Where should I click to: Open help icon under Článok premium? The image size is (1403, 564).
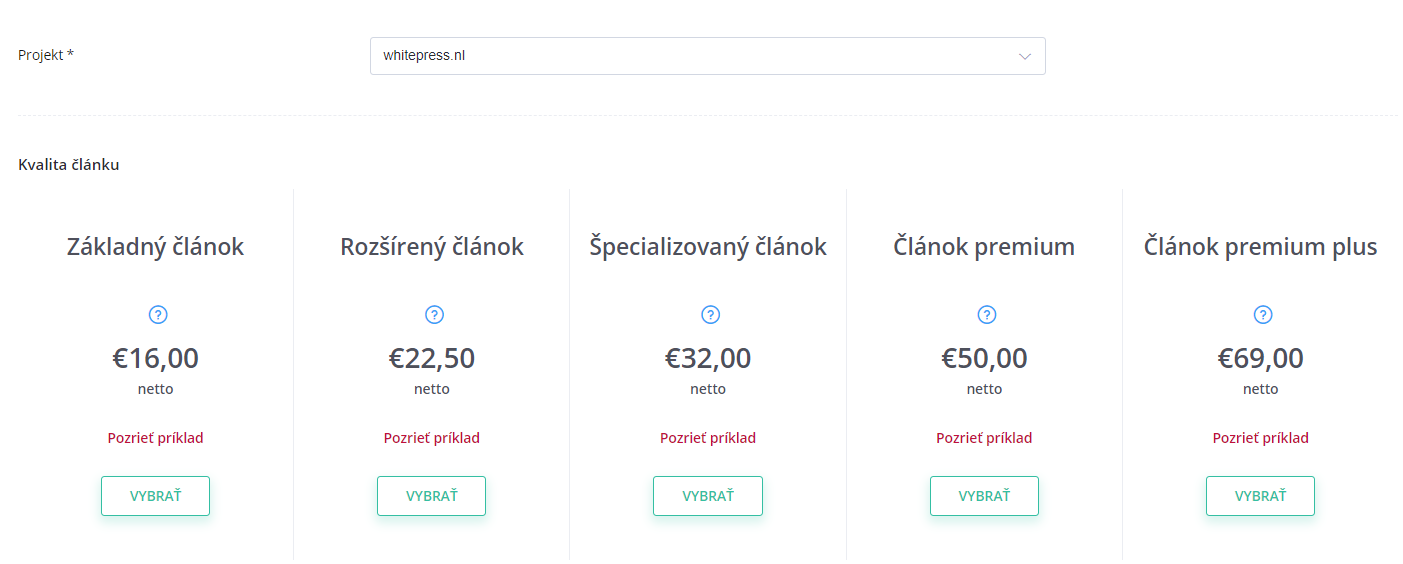point(987,315)
